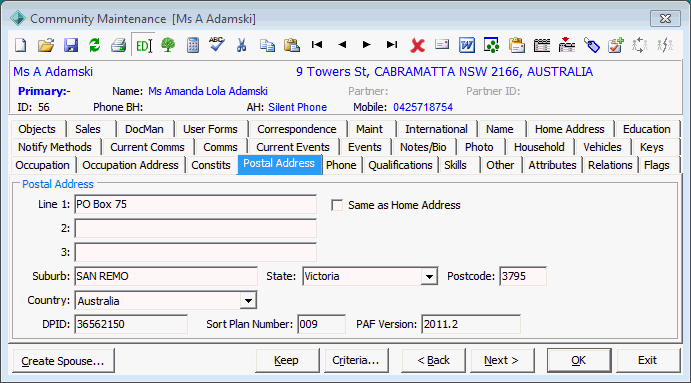Click checklist with green plus icon
Image resolution: width=691 pixels, height=383 pixels.
point(616,45)
